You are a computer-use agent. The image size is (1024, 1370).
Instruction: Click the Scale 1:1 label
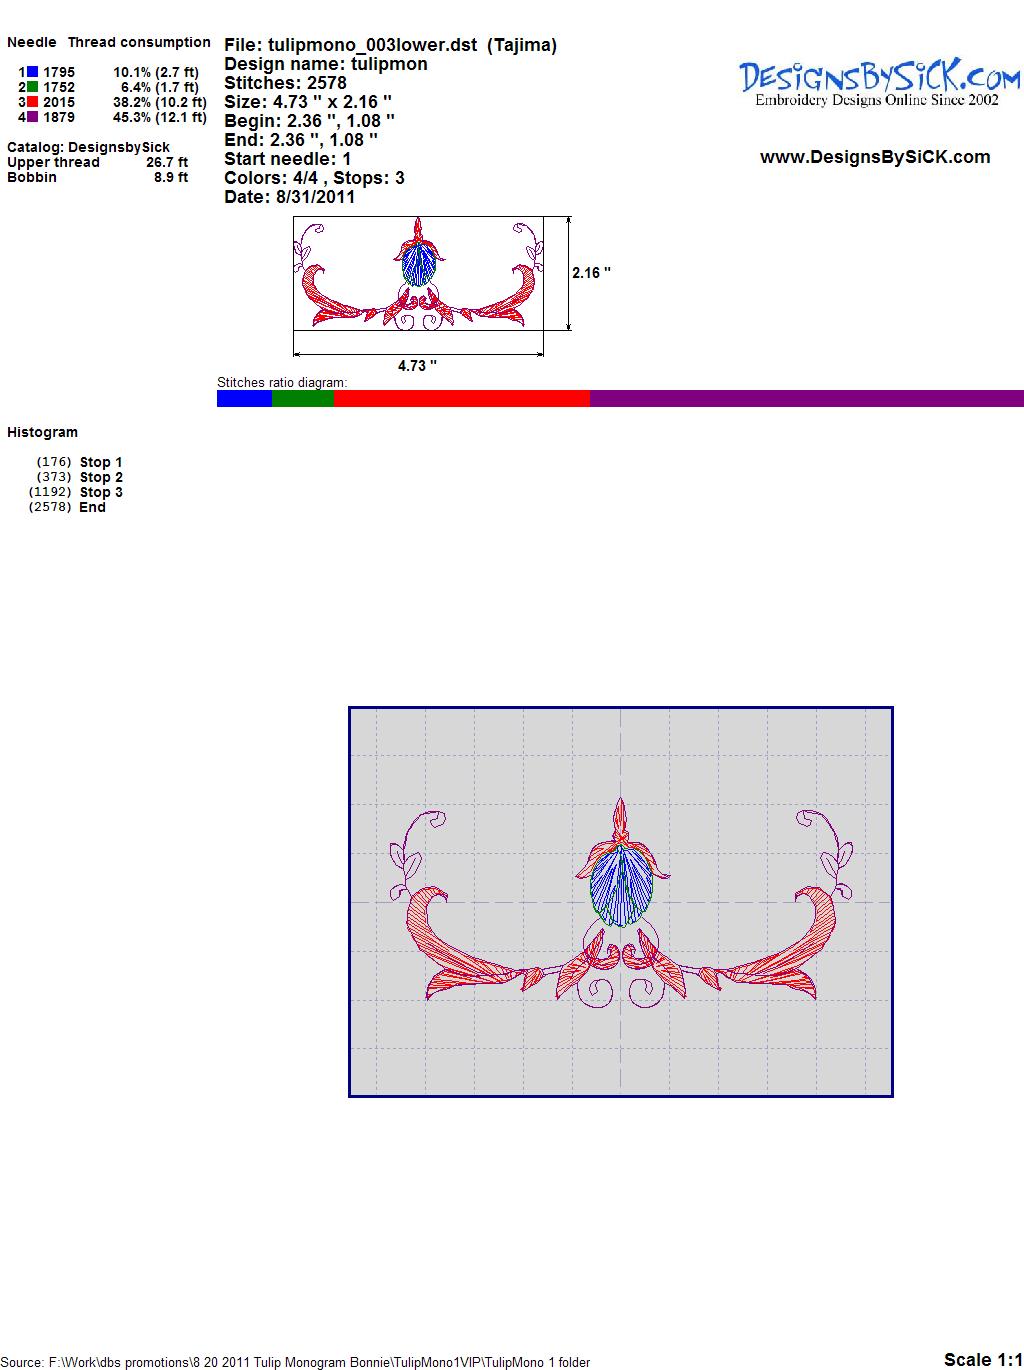click(x=982, y=1359)
